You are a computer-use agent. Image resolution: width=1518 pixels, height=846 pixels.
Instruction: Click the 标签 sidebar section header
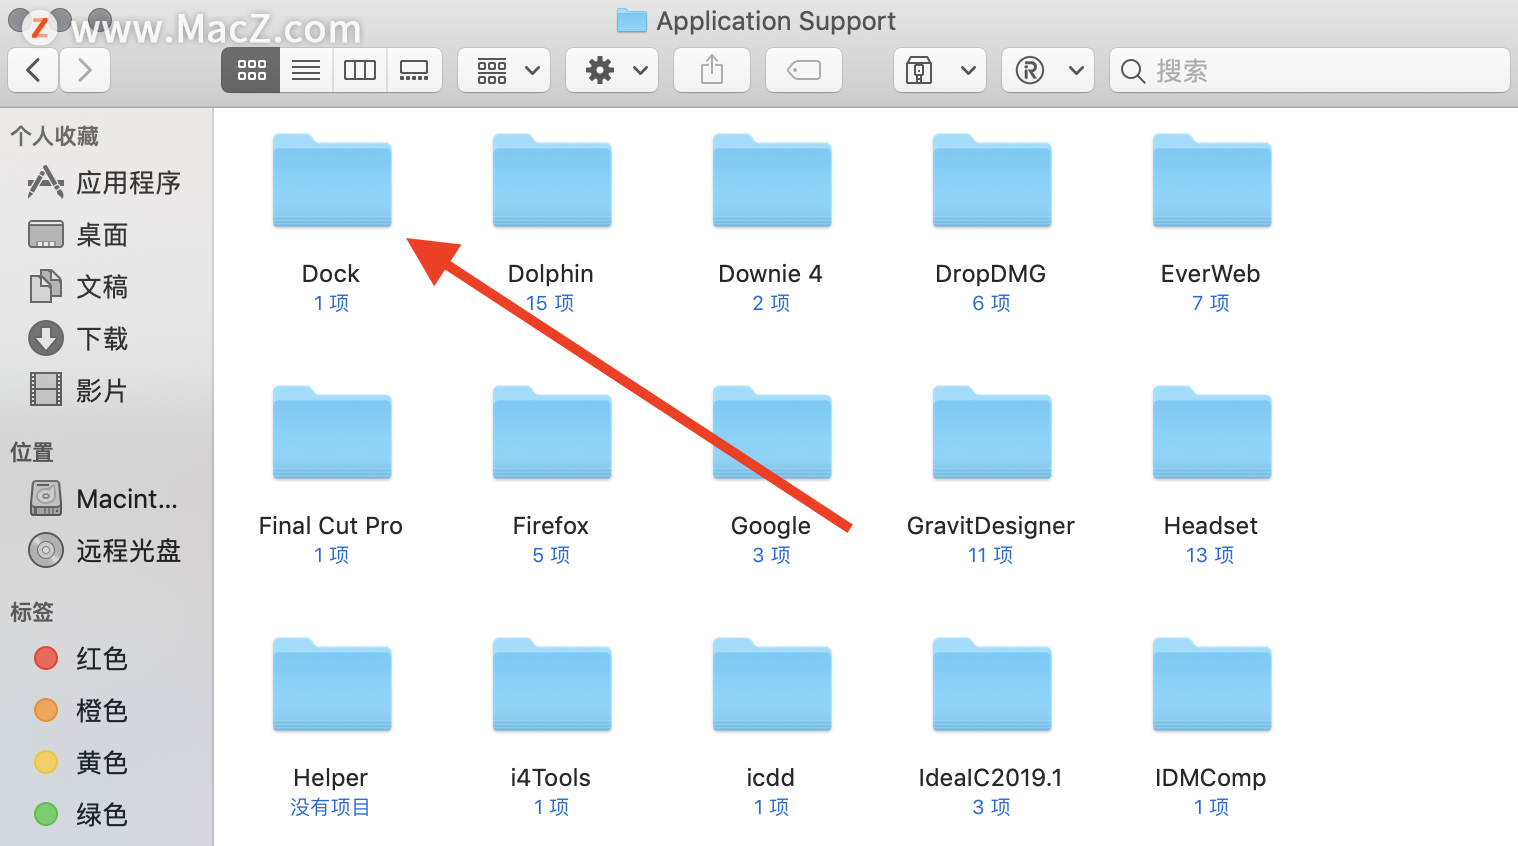[x=32, y=612]
